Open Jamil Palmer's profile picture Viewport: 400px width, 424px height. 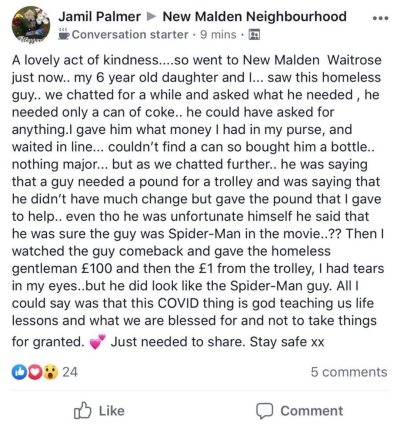coord(31,25)
